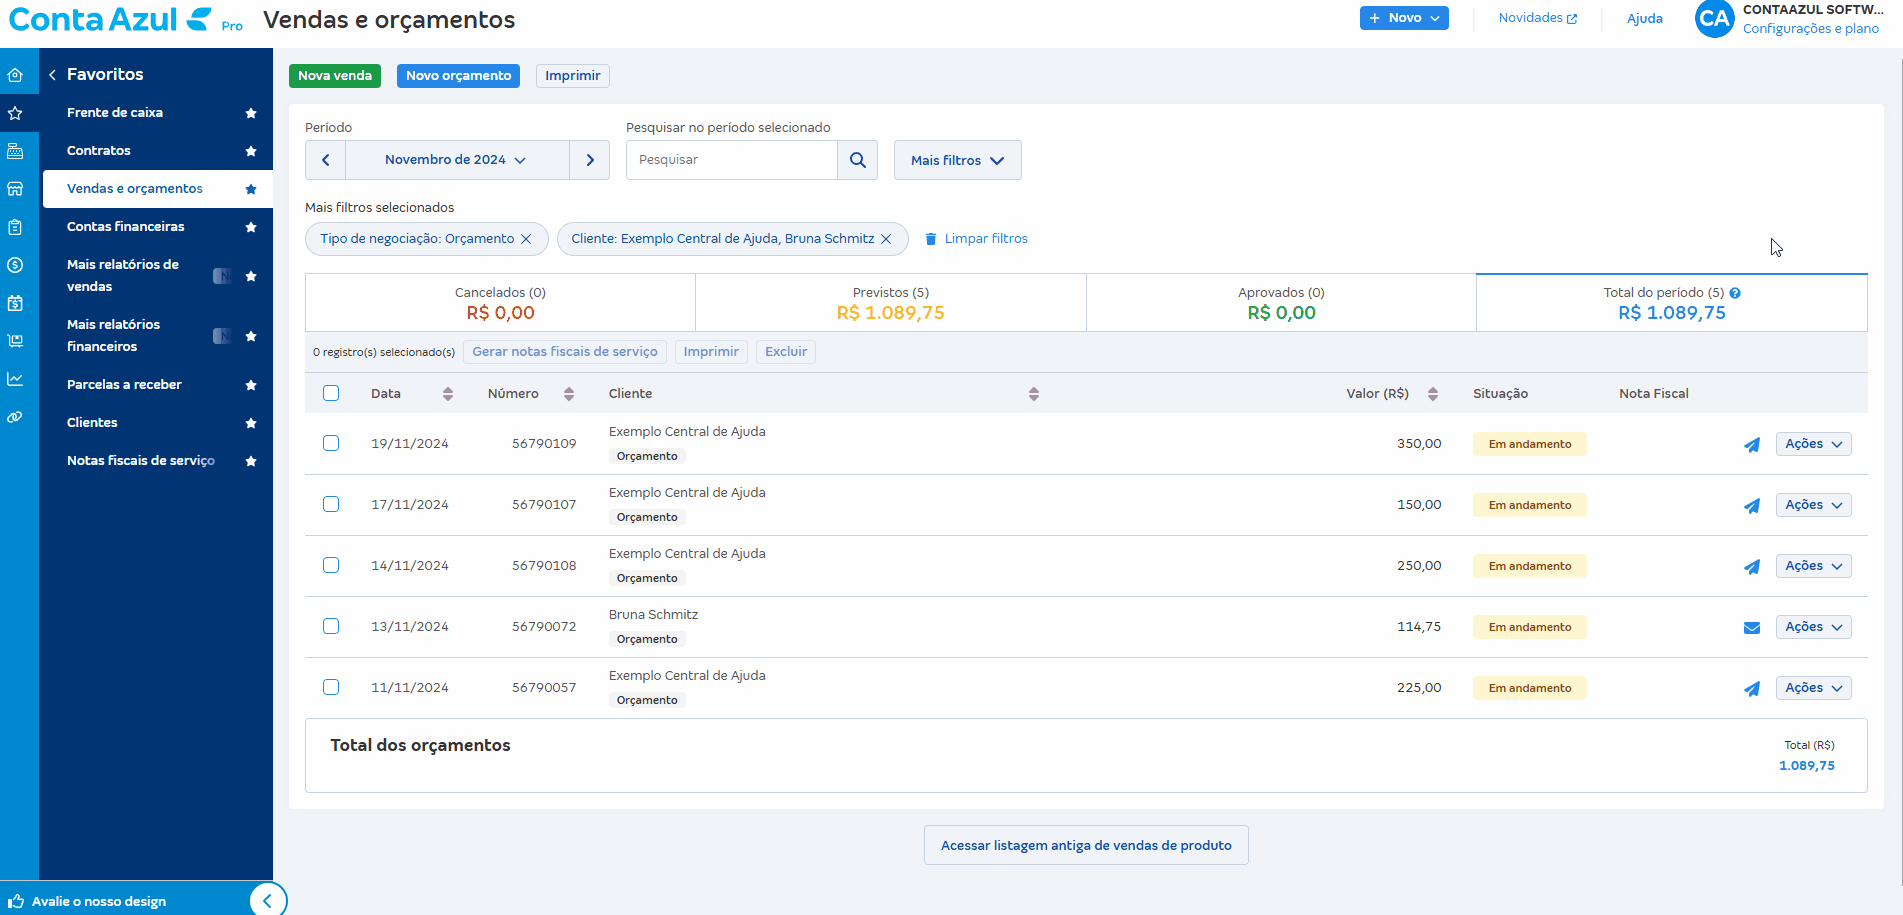This screenshot has height=915, width=1903.
Task: Click help question mark beside Total do período
Action: [1735, 293]
